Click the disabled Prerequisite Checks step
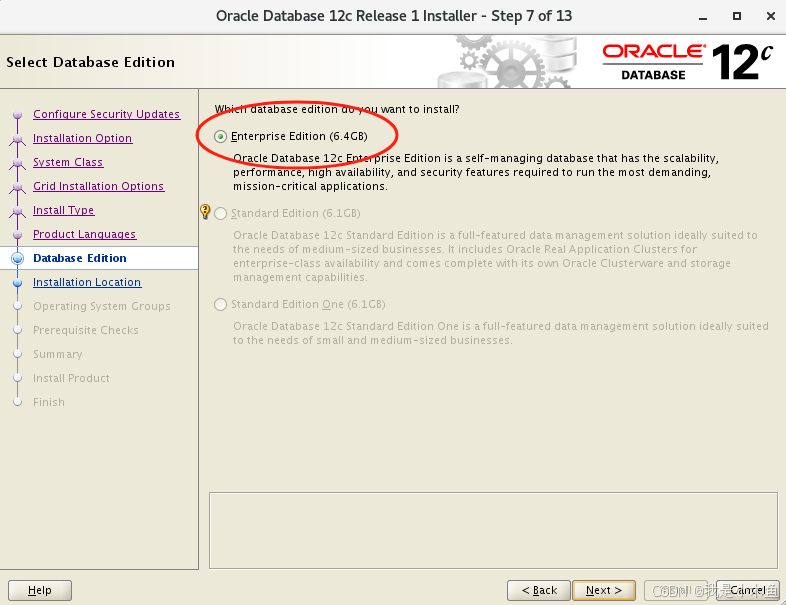Image resolution: width=786 pixels, height=605 pixels. 86,330
